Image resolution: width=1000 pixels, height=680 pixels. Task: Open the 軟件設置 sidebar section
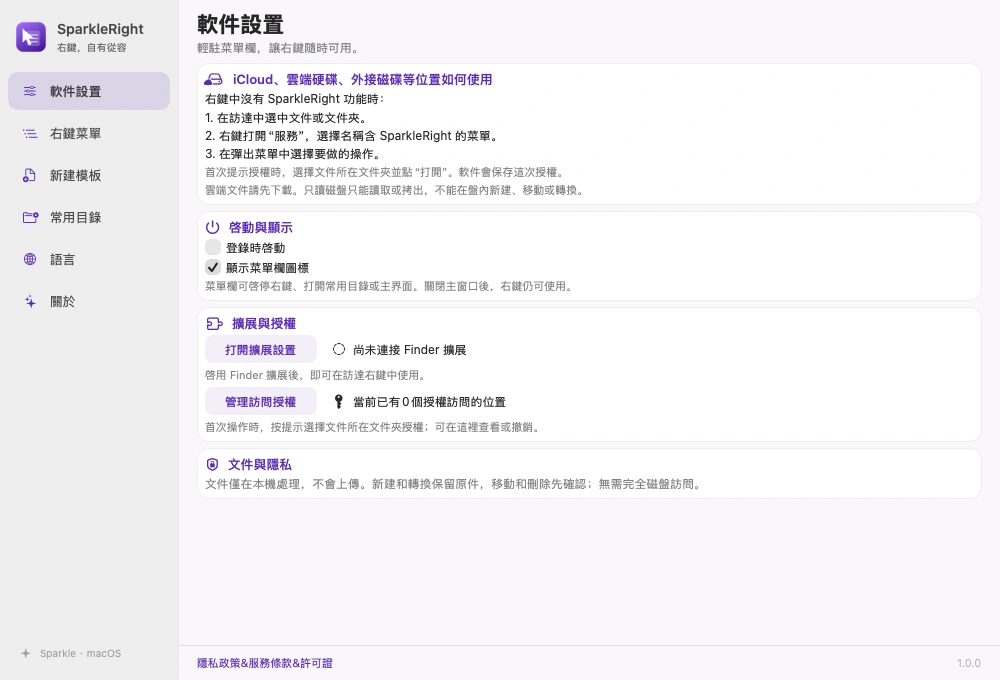[x=89, y=91]
